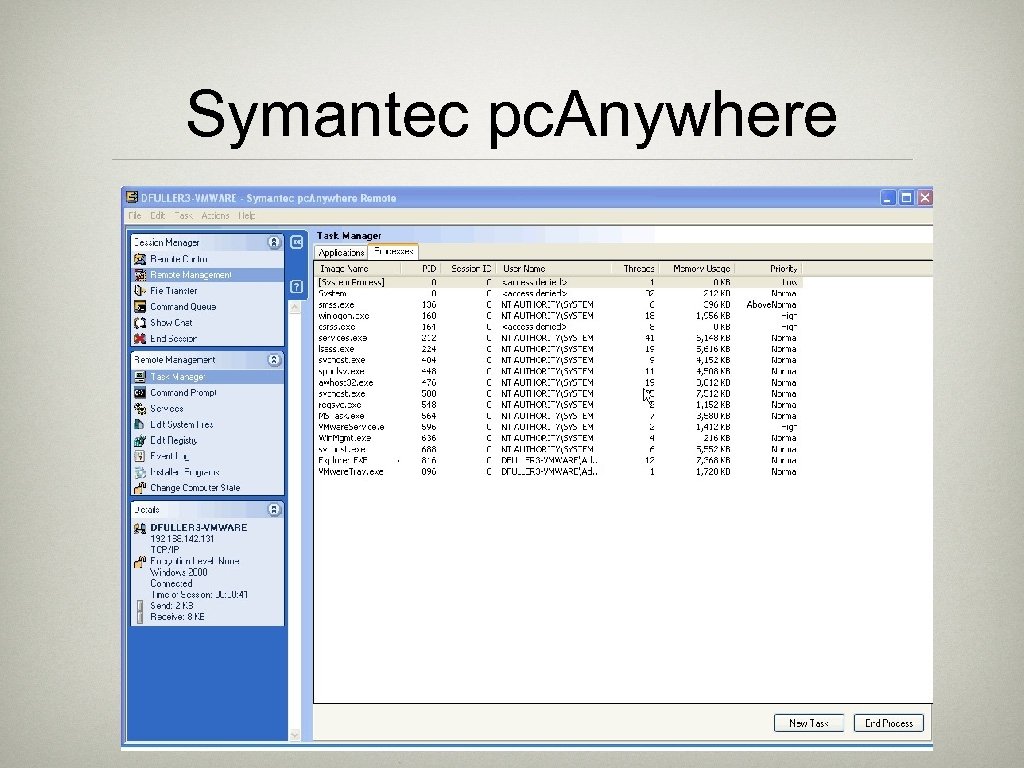Screen dimensions: 1024x768
Task: Select the regsvc.exe process row
Action: (558, 405)
